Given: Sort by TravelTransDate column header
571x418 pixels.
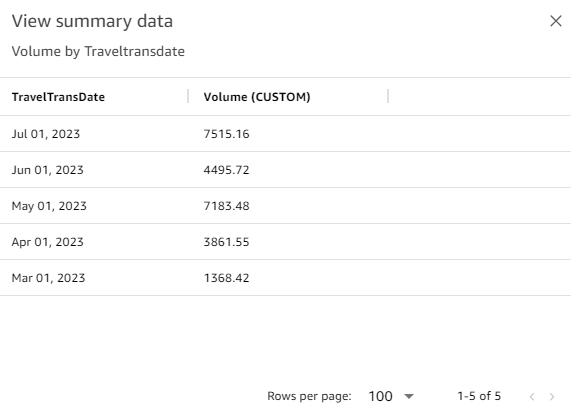Looking at the screenshot, I should click(x=58, y=97).
